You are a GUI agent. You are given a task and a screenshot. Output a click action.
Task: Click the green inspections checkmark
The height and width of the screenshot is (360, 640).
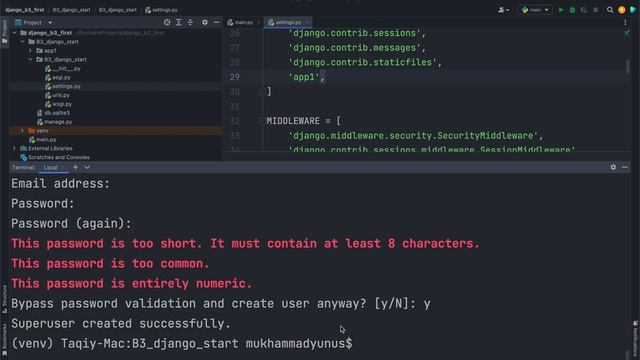[x=627, y=33]
